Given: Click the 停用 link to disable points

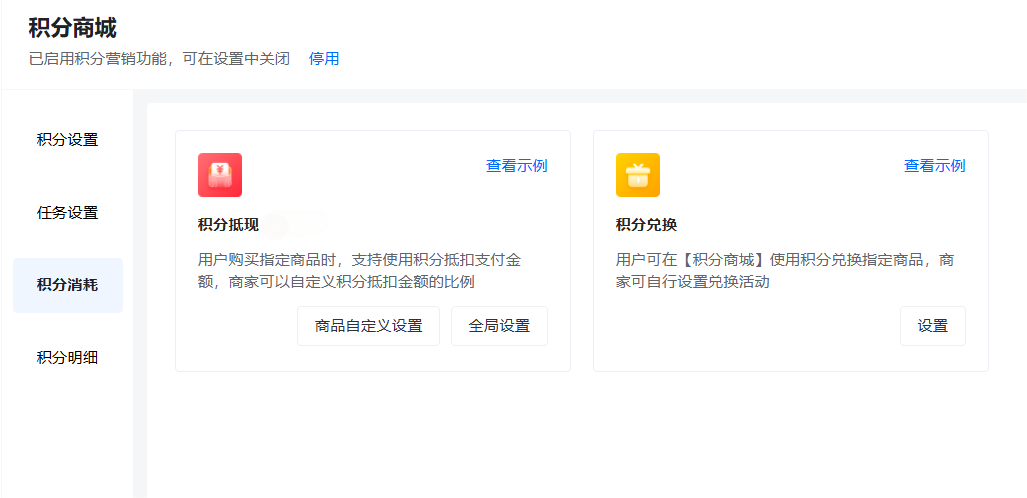Looking at the screenshot, I should click(324, 58).
